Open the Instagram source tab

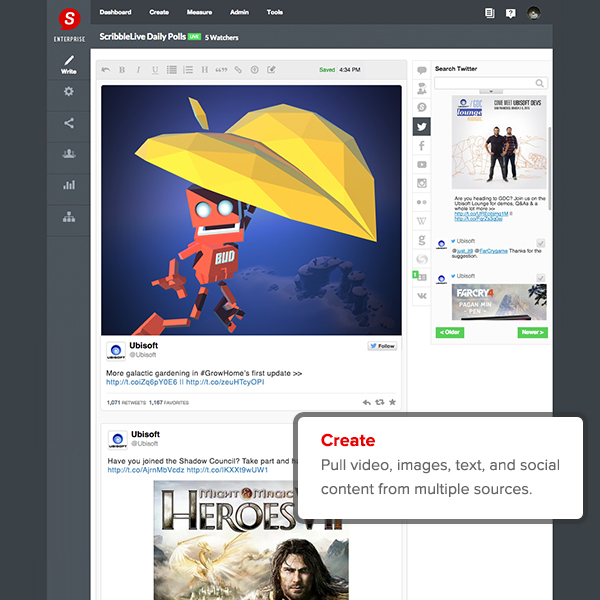tap(422, 183)
